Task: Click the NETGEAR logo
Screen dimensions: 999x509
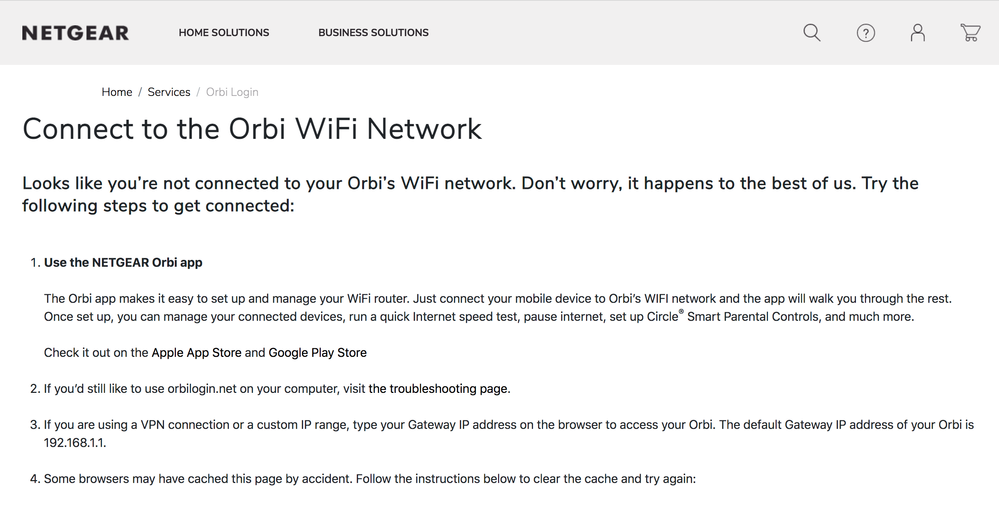Action: click(75, 33)
